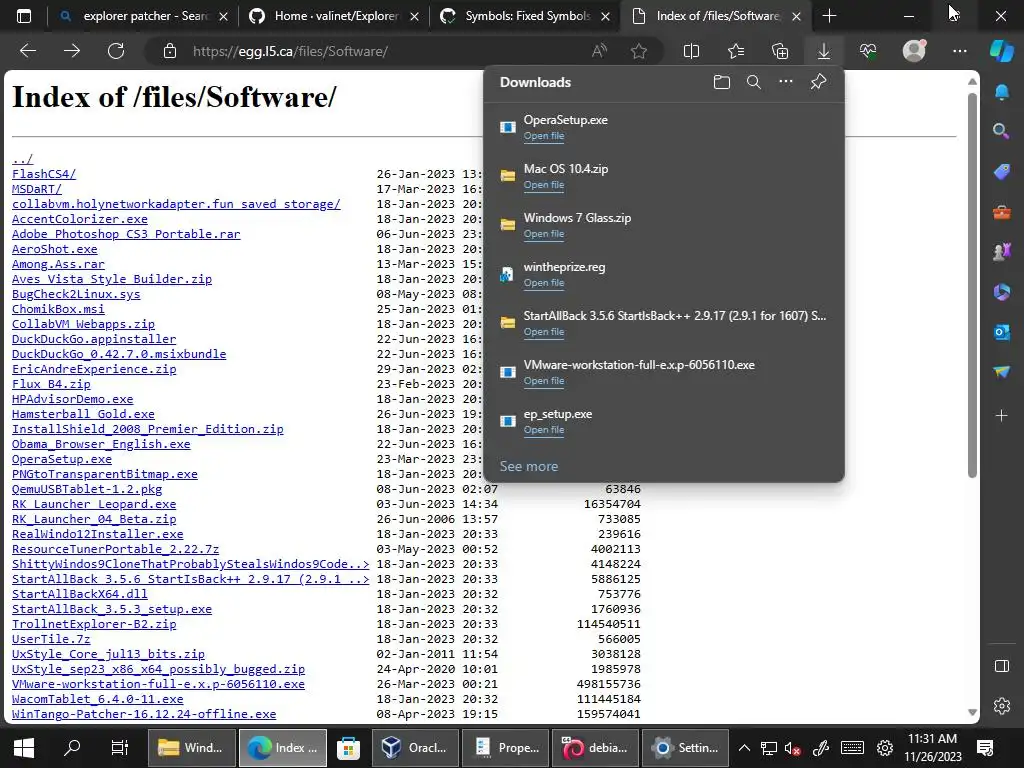
Task: Open Collections toolbar icon
Action: click(x=780, y=51)
